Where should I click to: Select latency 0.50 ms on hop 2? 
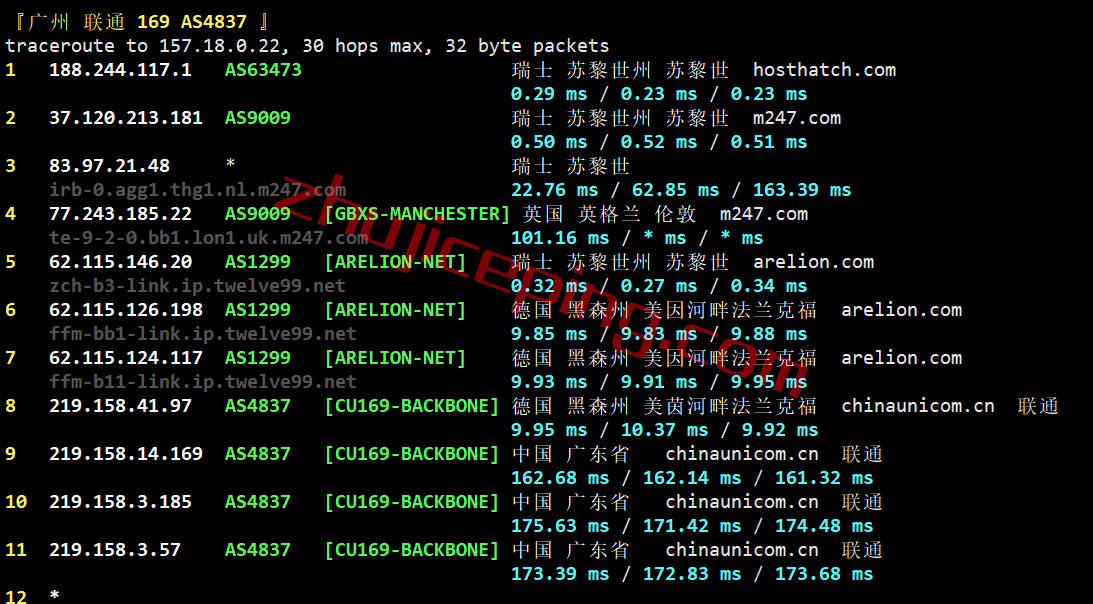549,142
